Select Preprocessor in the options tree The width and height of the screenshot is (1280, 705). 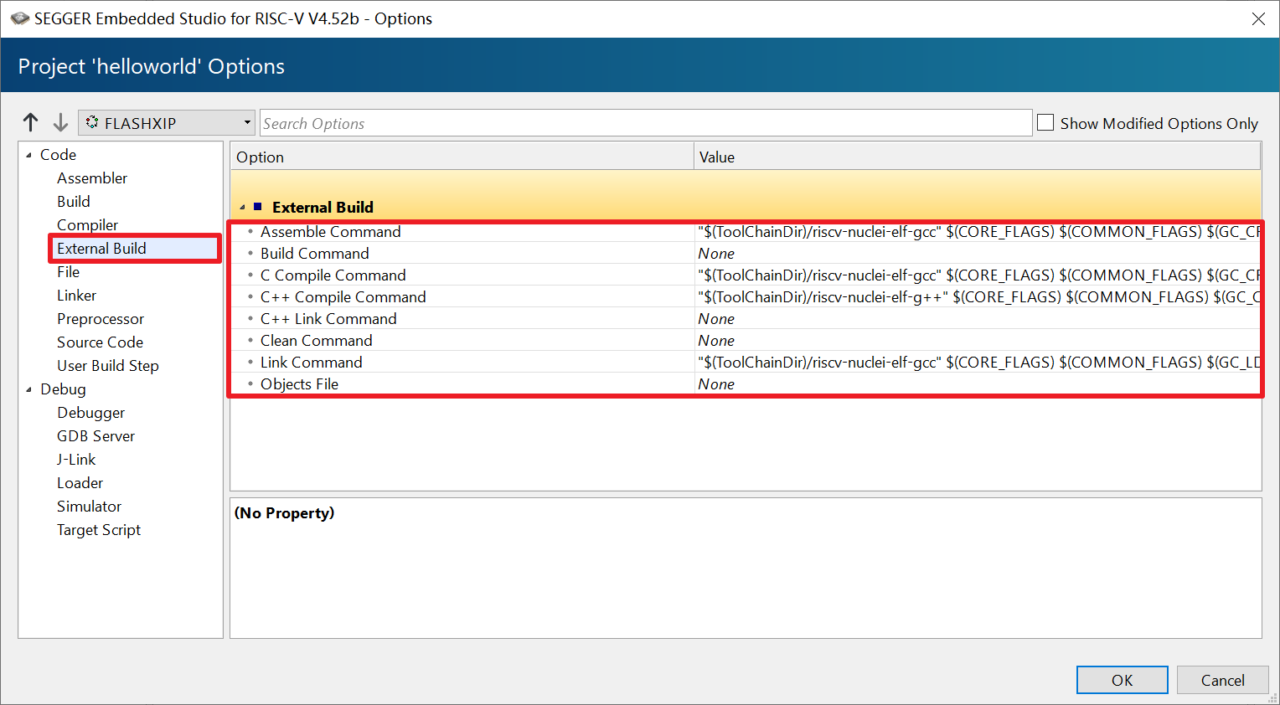[100, 319]
